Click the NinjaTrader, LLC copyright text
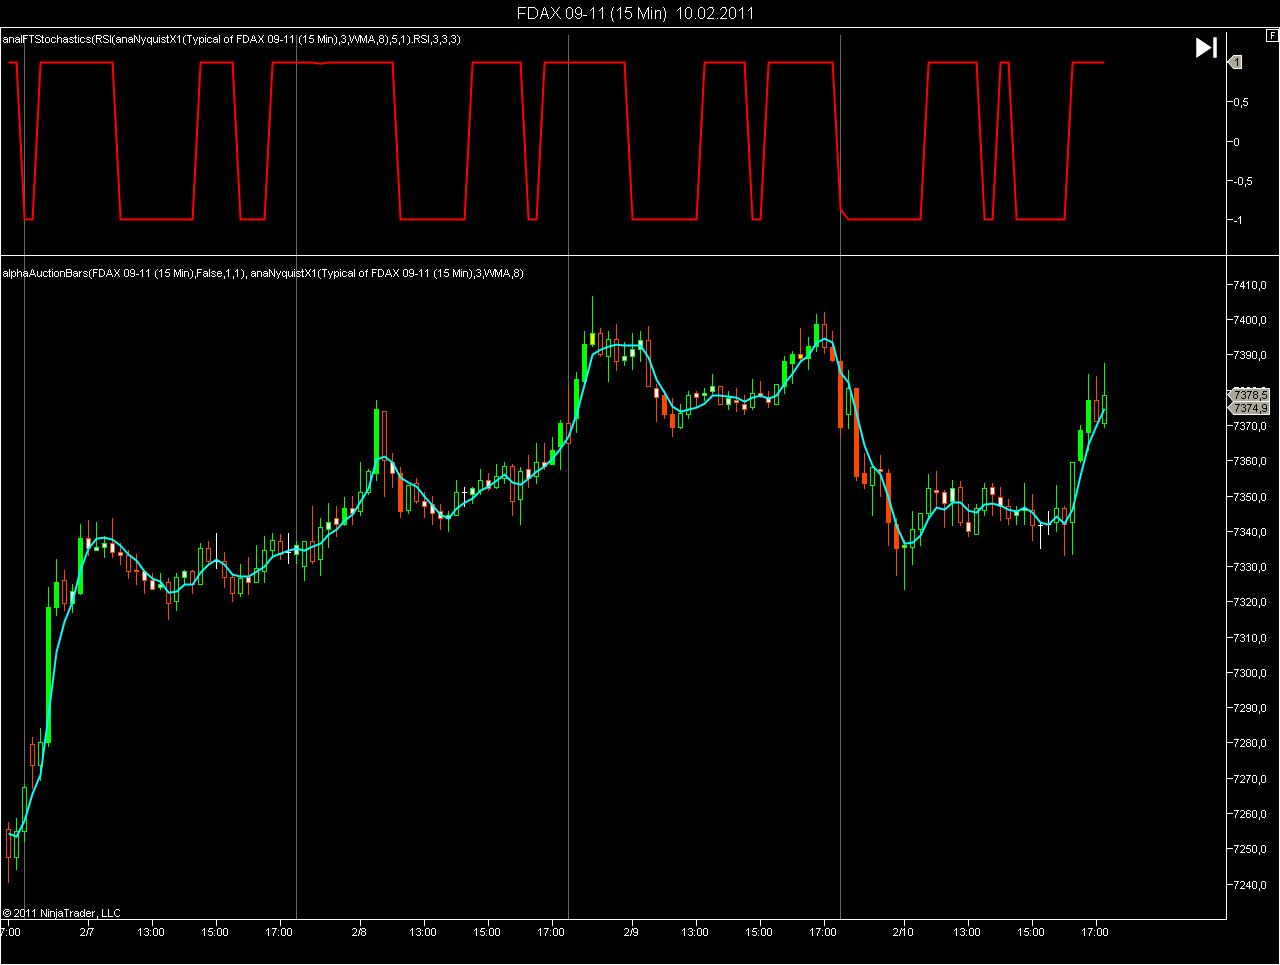The width and height of the screenshot is (1280, 965). [x=62, y=912]
